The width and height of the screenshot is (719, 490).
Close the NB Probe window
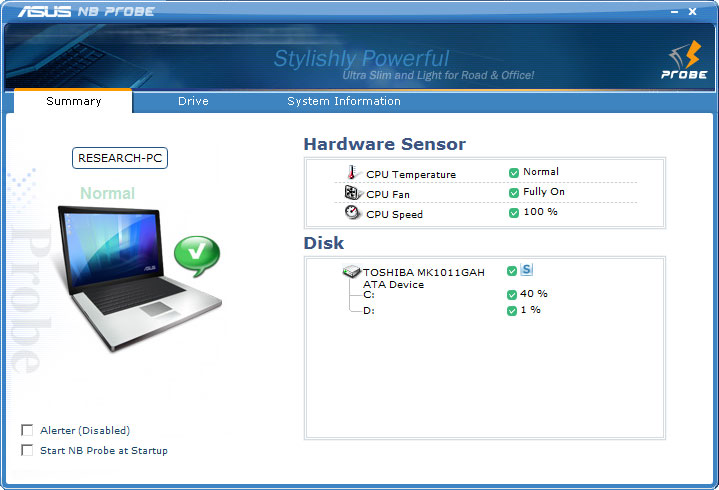692,11
